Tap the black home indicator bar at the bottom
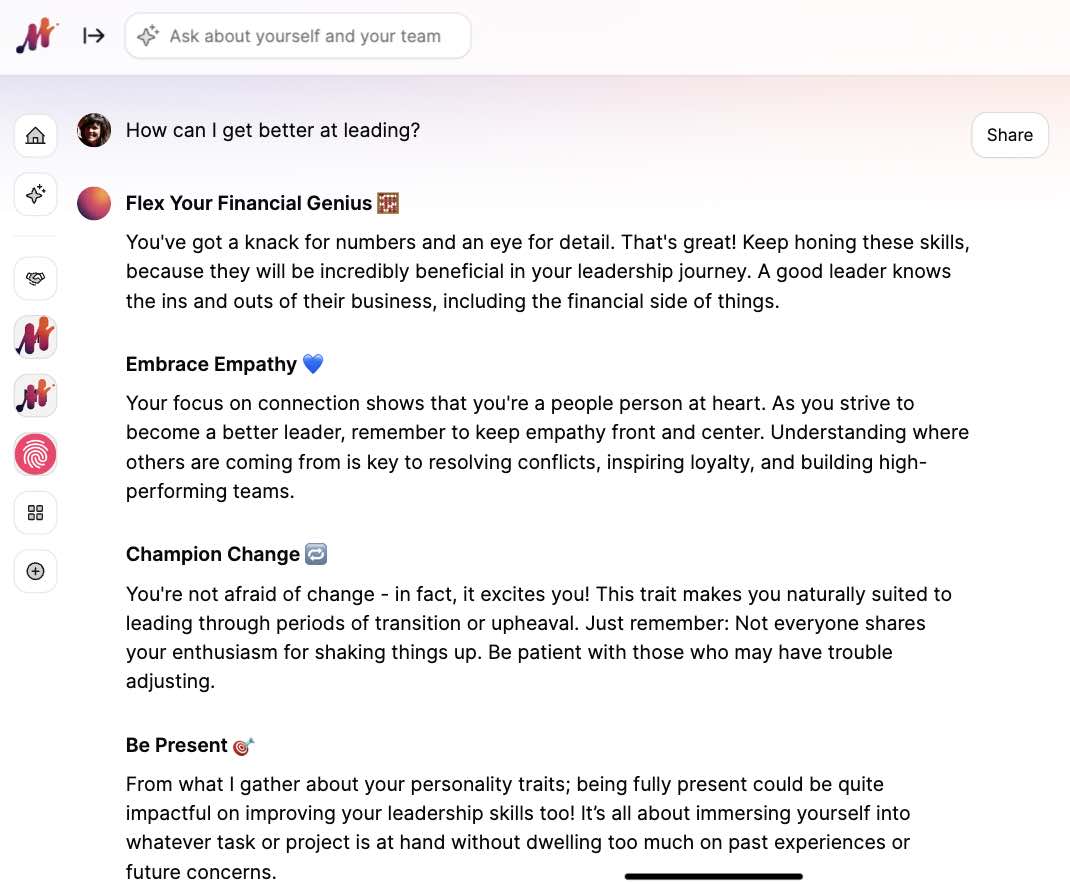1070x884 pixels. tap(713, 876)
